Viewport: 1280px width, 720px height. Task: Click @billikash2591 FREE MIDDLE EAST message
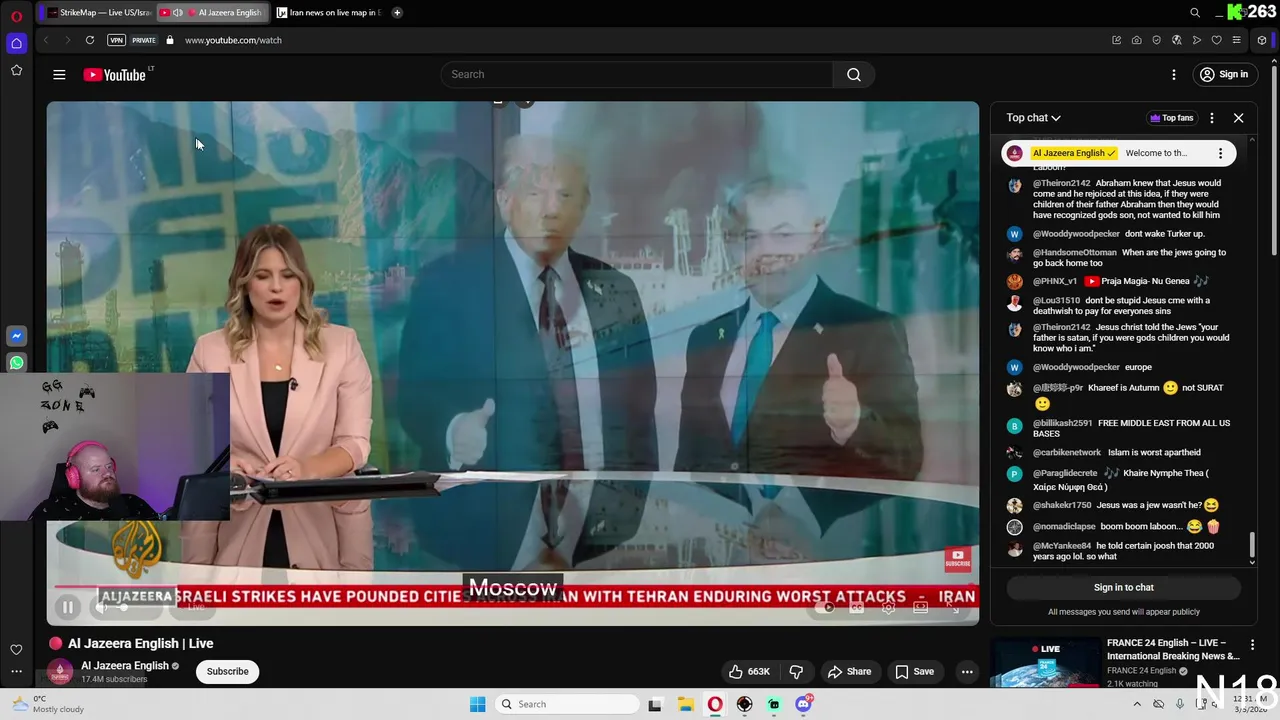(x=1127, y=428)
